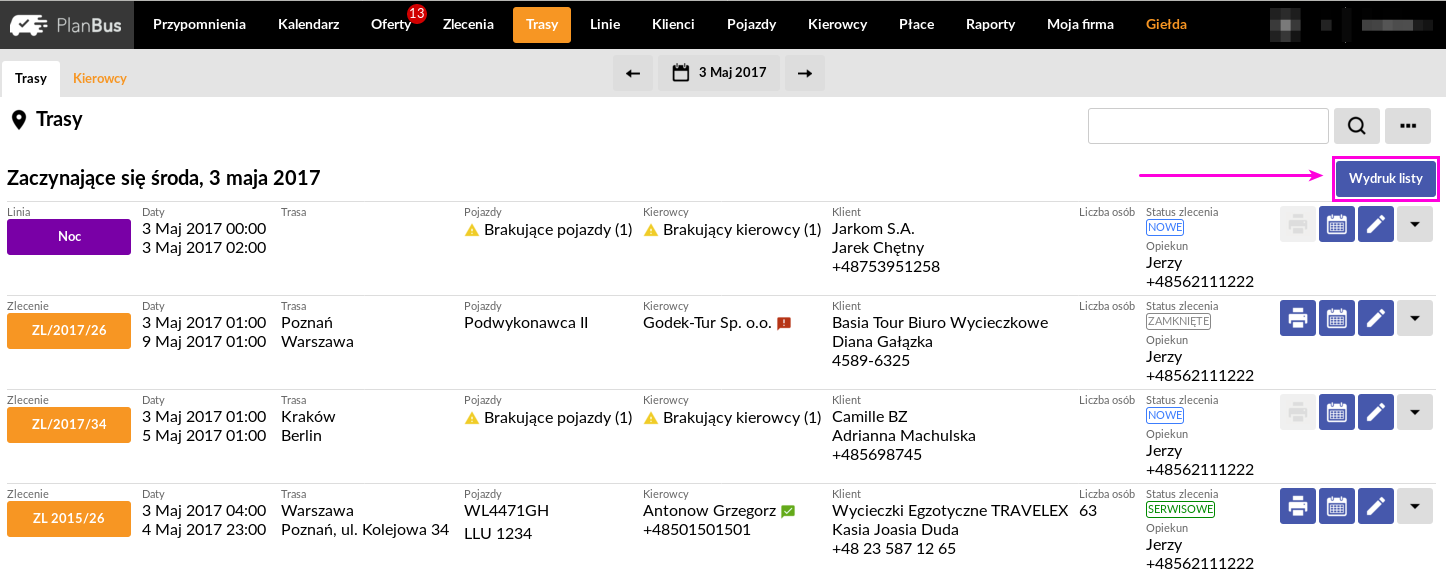
Task: Open the three-dots more options button
Action: click(1409, 126)
